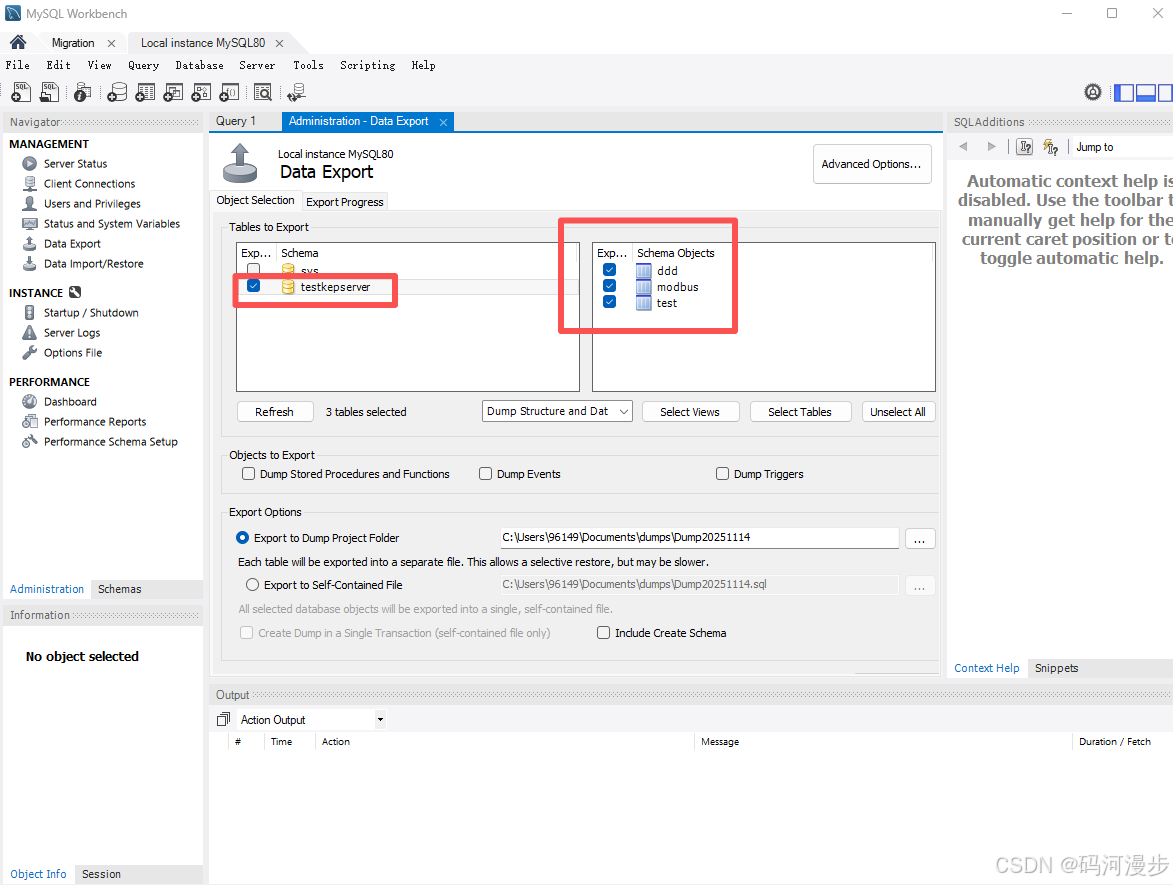The image size is (1173, 885).
Task: Open the object inspector info icon
Action: tap(82, 92)
